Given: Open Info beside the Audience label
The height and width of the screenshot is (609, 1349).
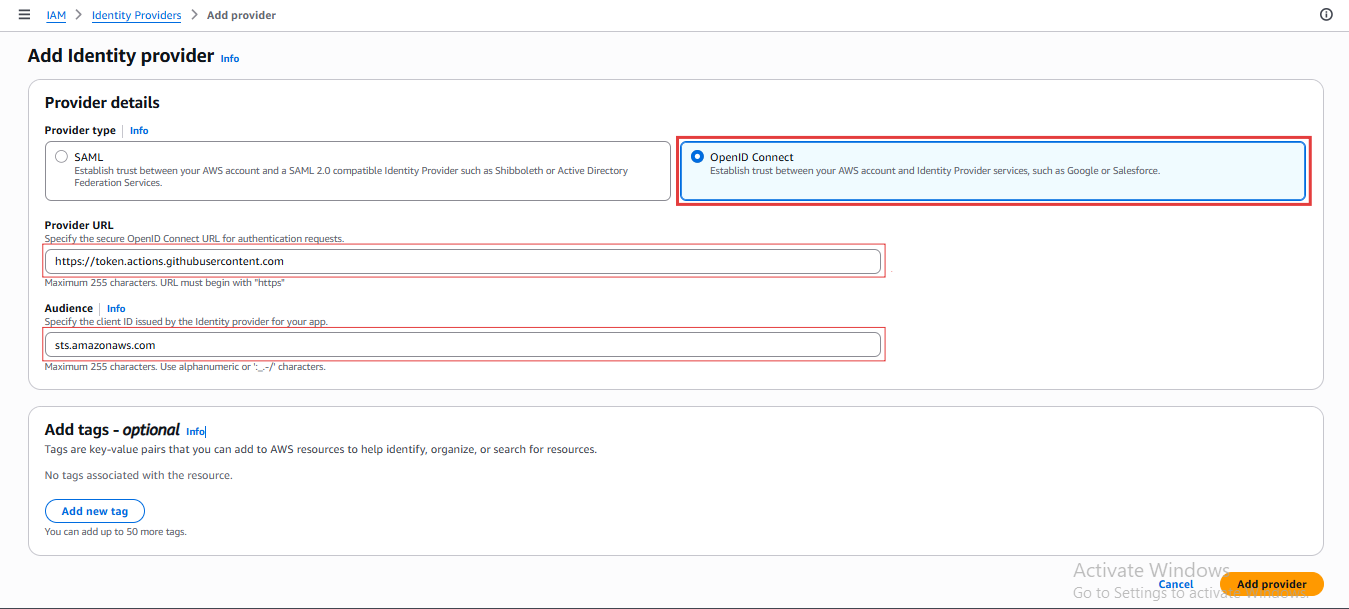Looking at the screenshot, I should (x=116, y=308).
